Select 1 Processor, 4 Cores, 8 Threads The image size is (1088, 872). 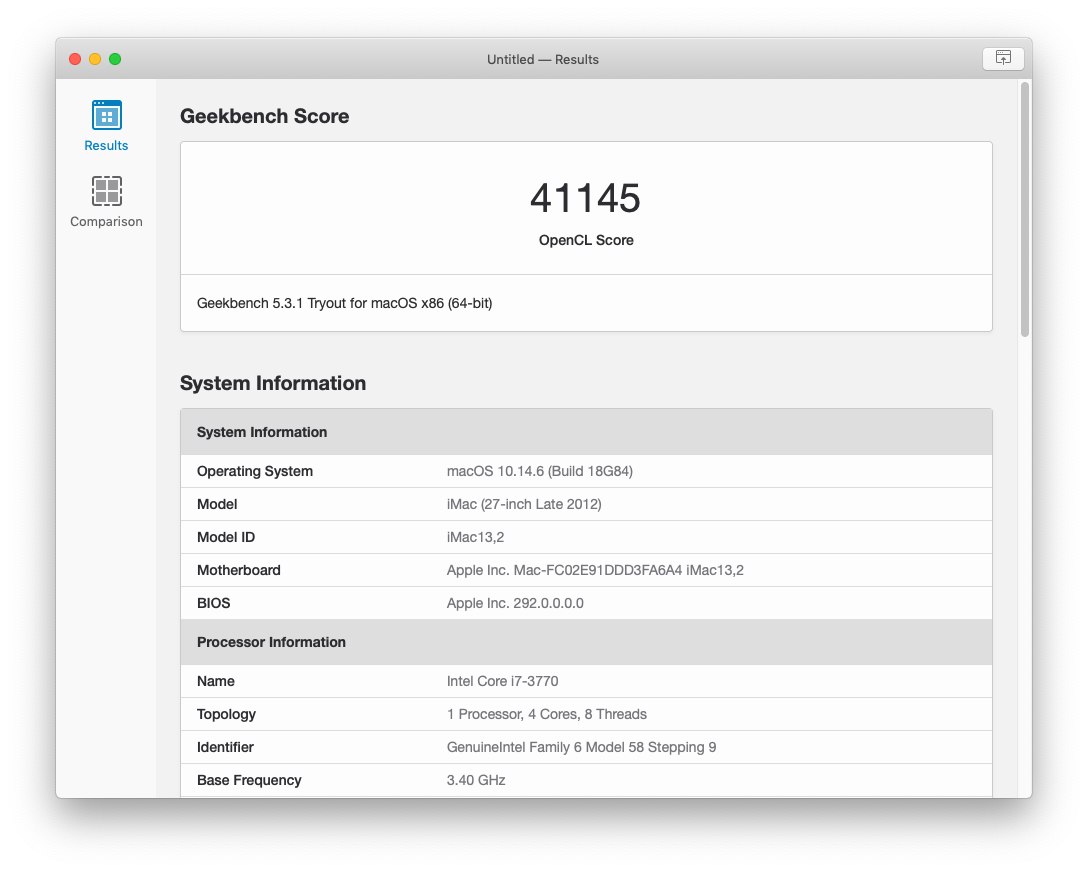click(547, 715)
